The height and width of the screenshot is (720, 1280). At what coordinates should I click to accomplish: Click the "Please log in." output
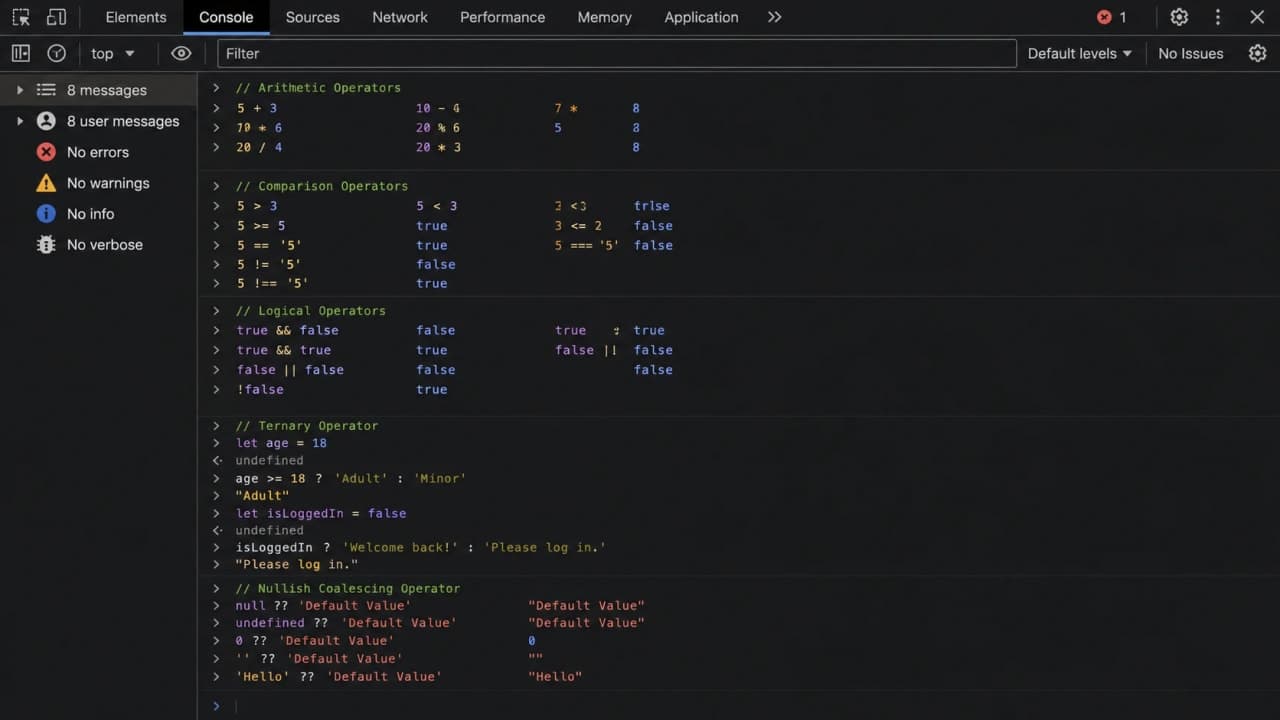[297, 565]
